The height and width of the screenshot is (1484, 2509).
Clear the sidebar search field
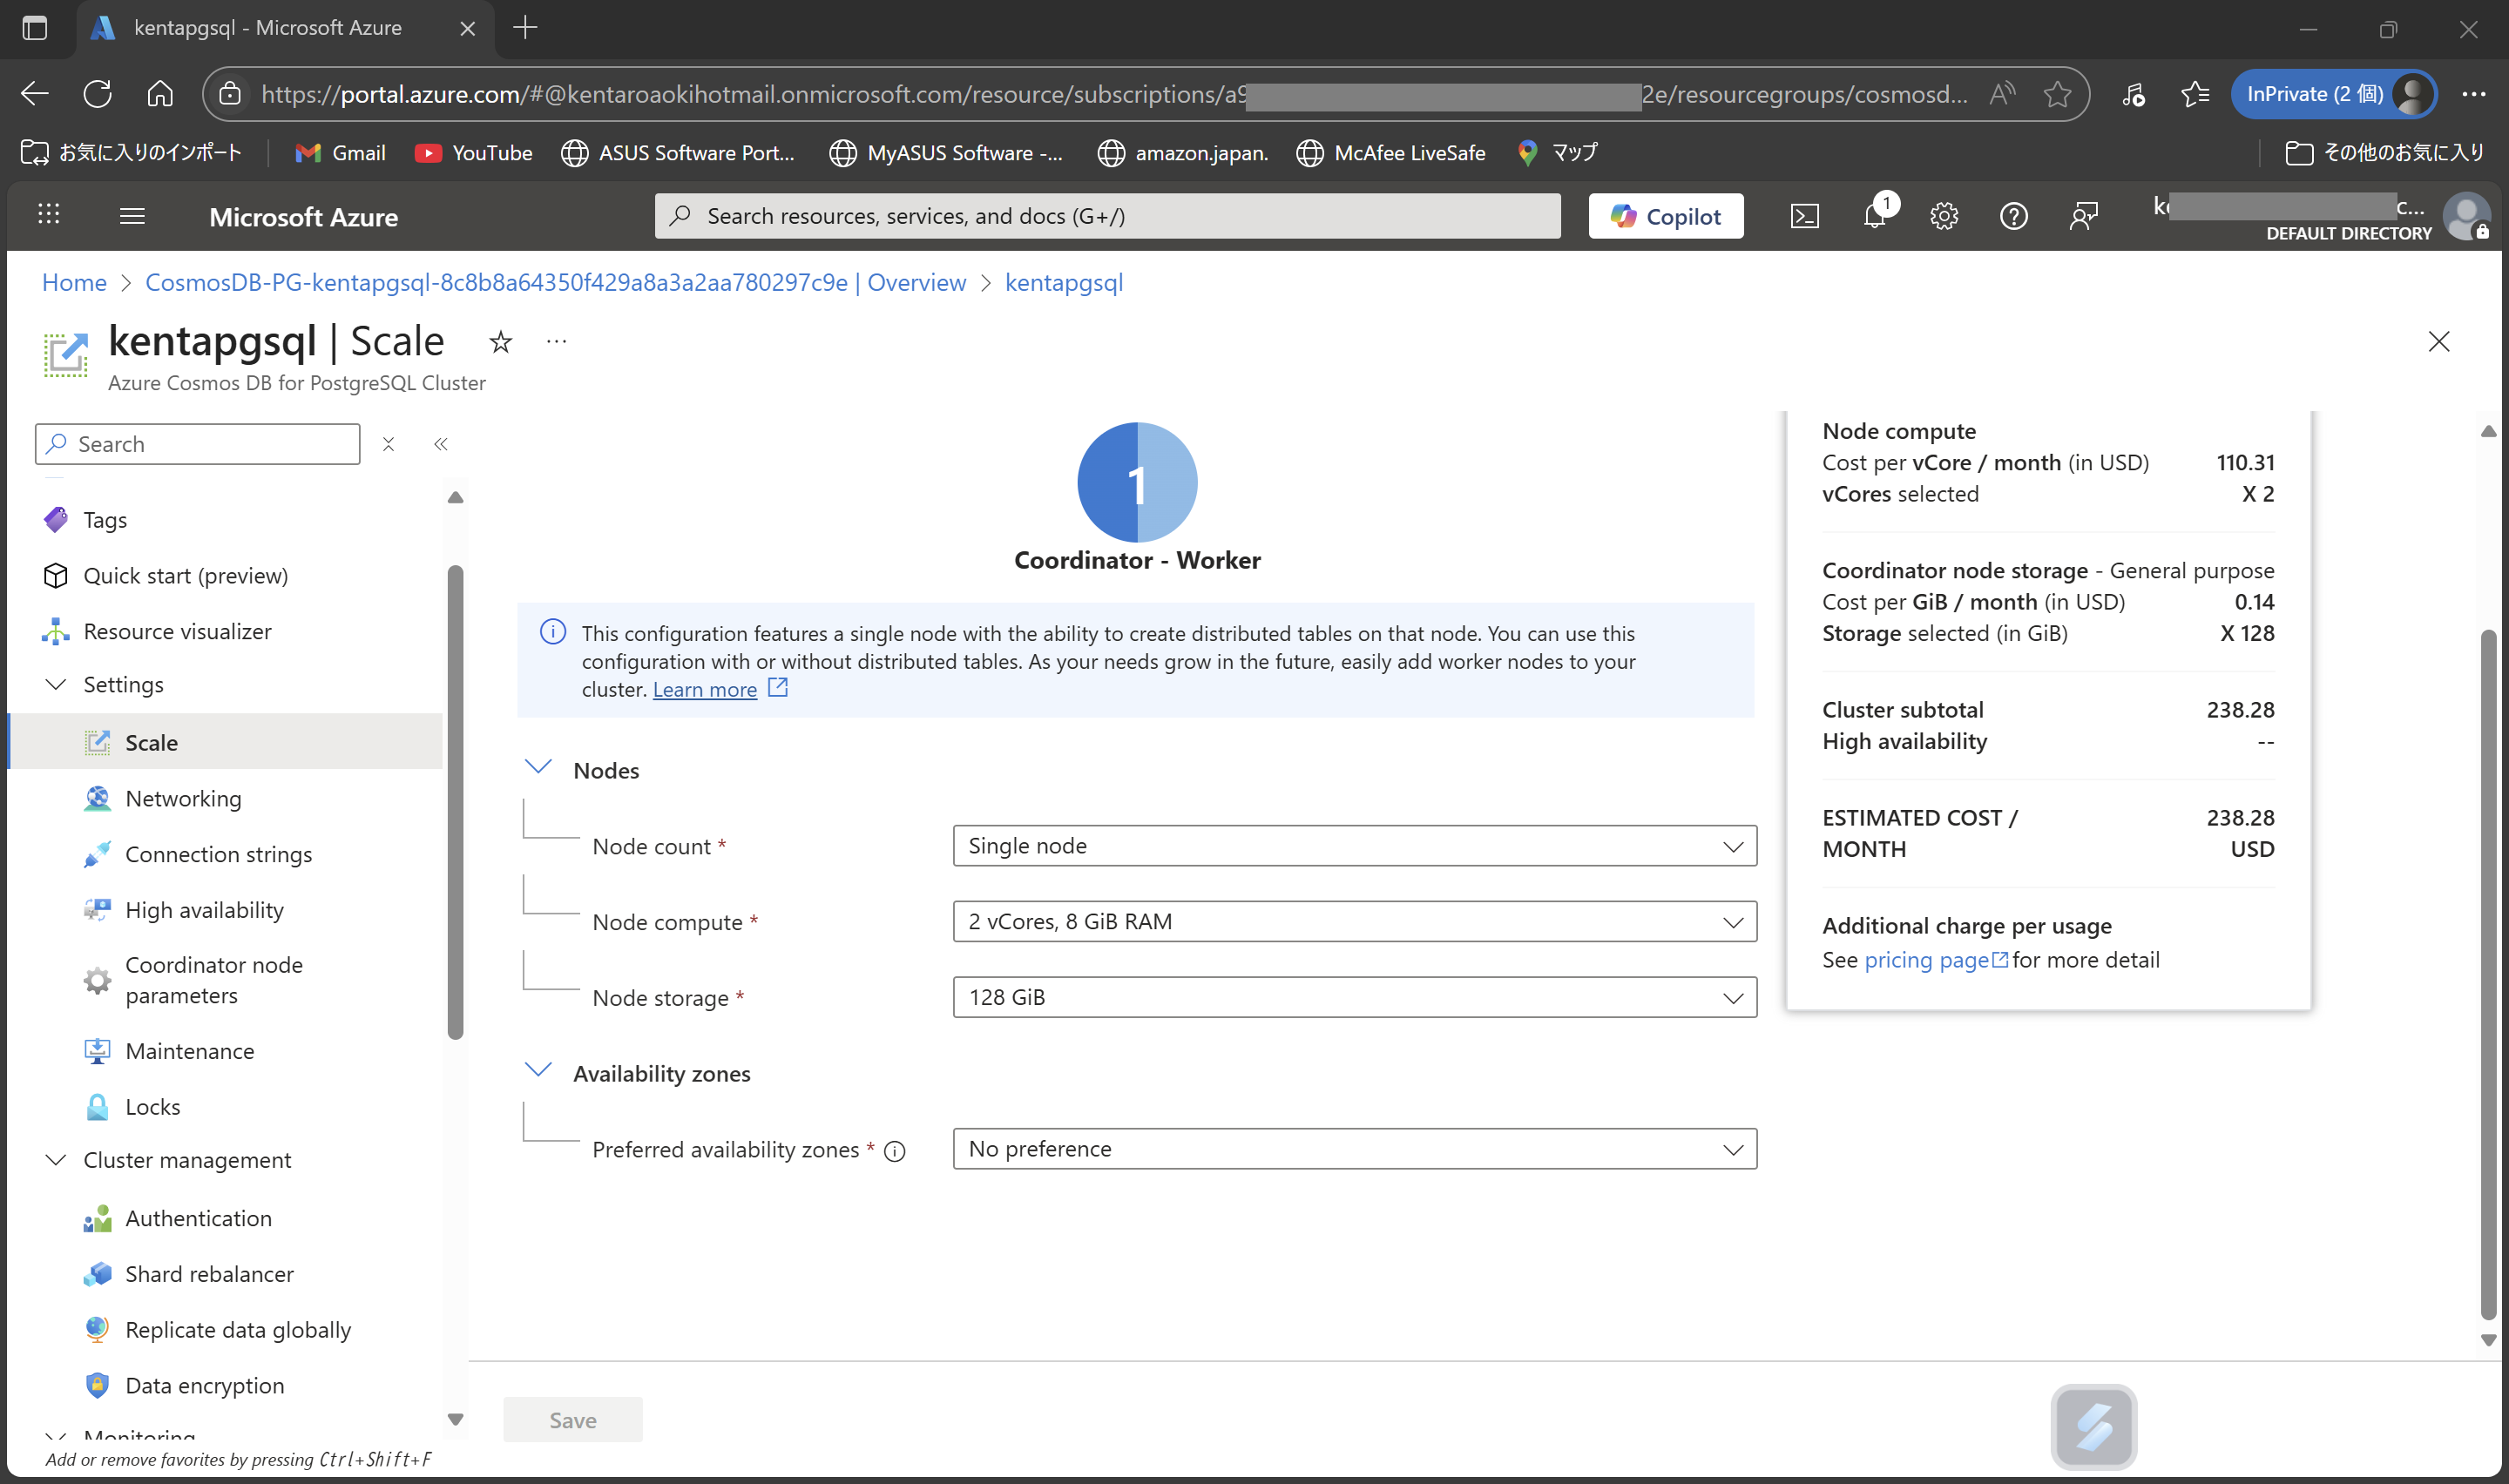click(389, 444)
